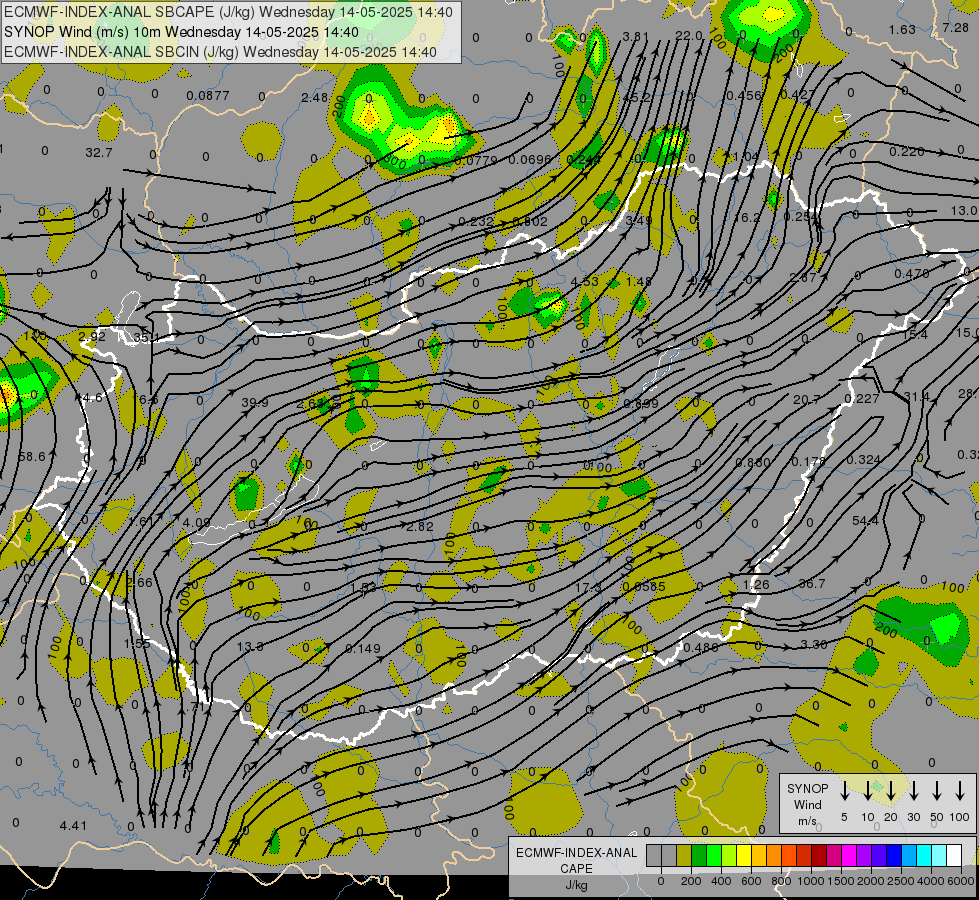Screen dimensions: 979x900
Task: Click the '0.324' value on the map
Action: [x=863, y=459]
